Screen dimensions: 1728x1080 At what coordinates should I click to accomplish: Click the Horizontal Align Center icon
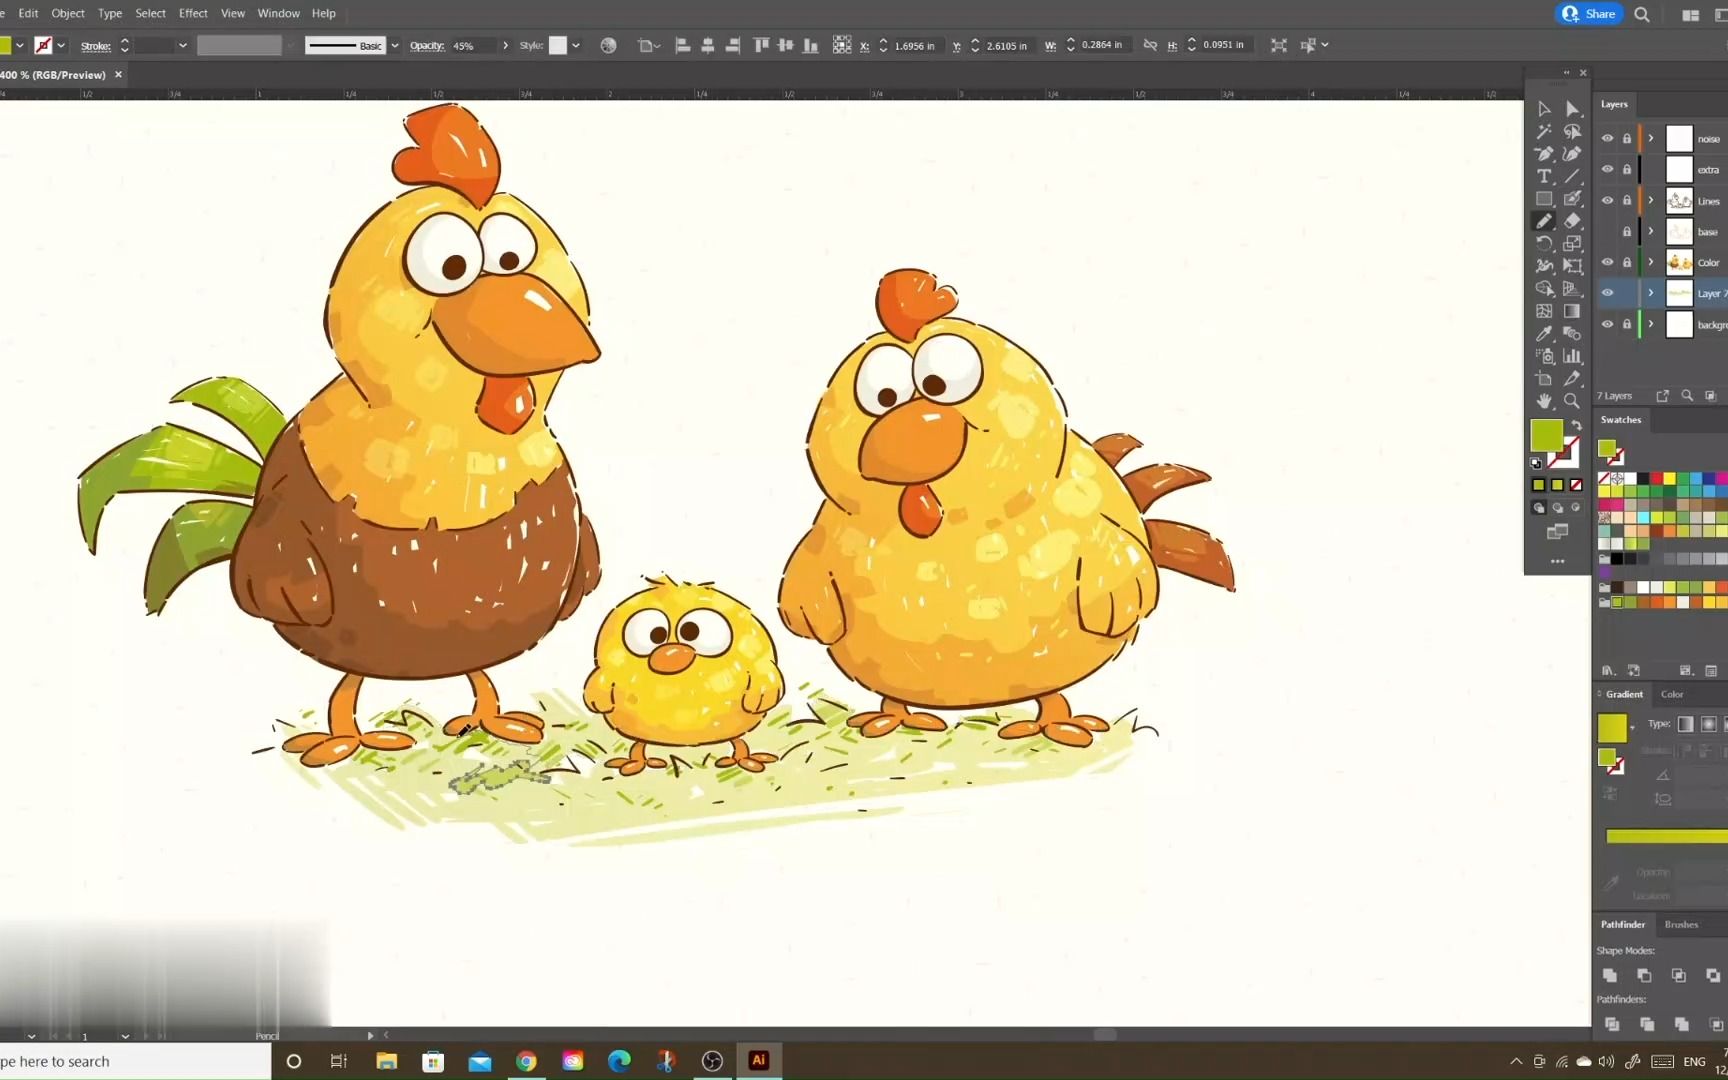(x=707, y=45)
